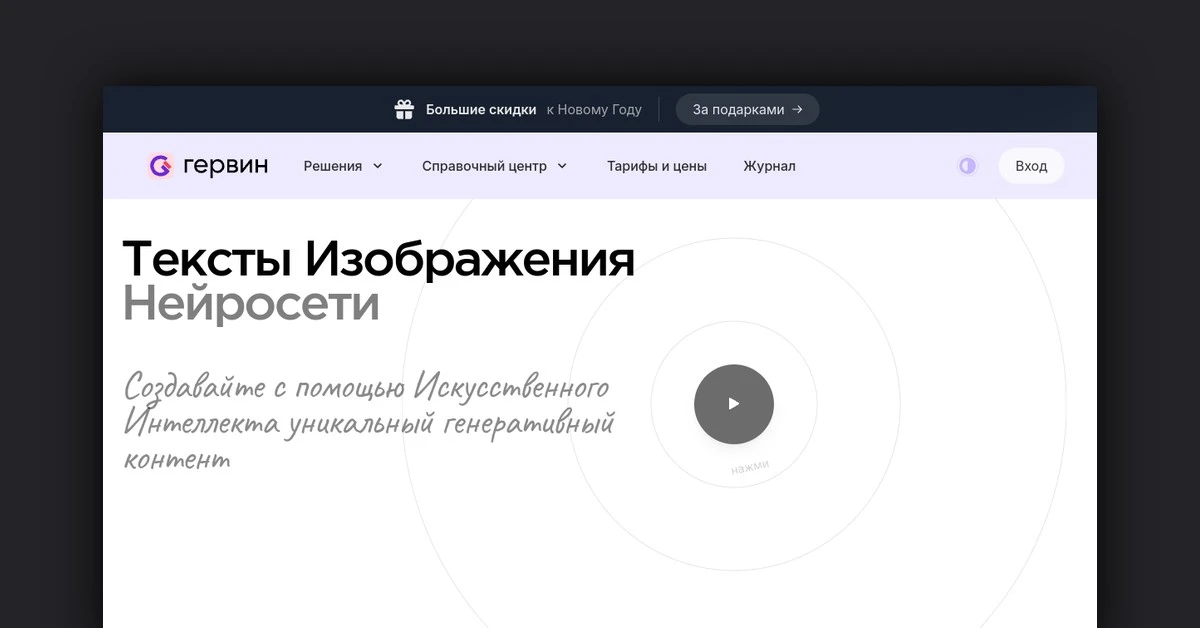The image size is (1200, 628).
Task: Click the "нажми" label under play button
Action: (x=749, y=467)
